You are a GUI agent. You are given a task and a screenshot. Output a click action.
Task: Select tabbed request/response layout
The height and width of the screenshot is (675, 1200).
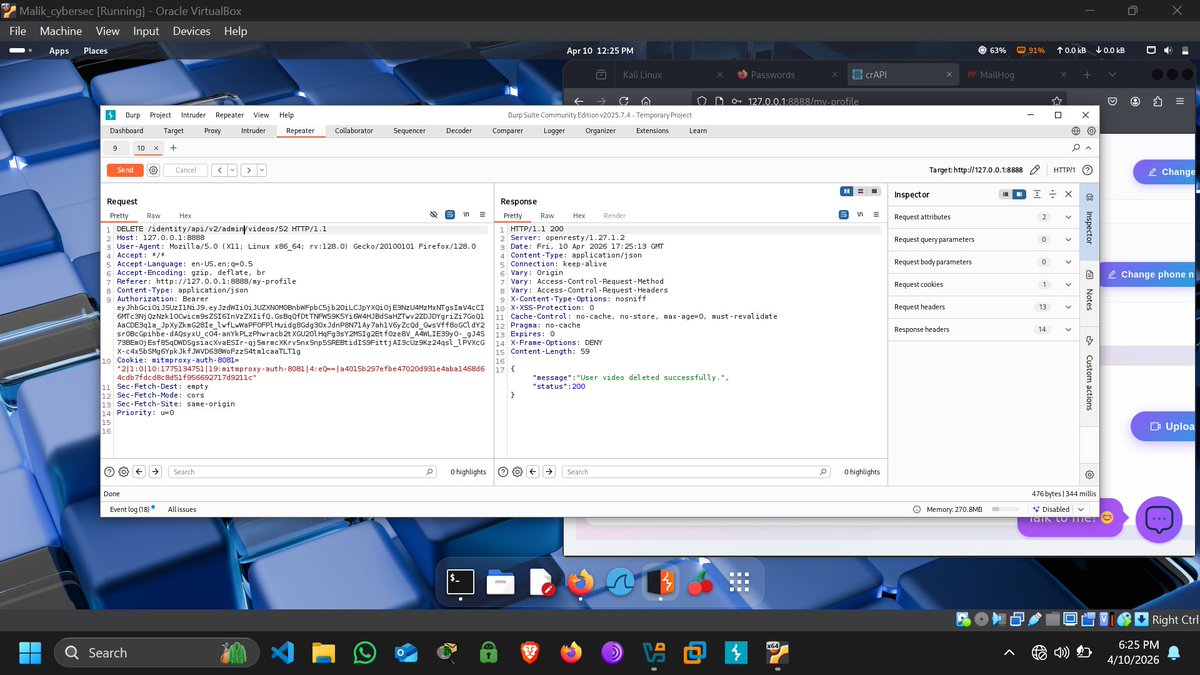tap(874, 190)
